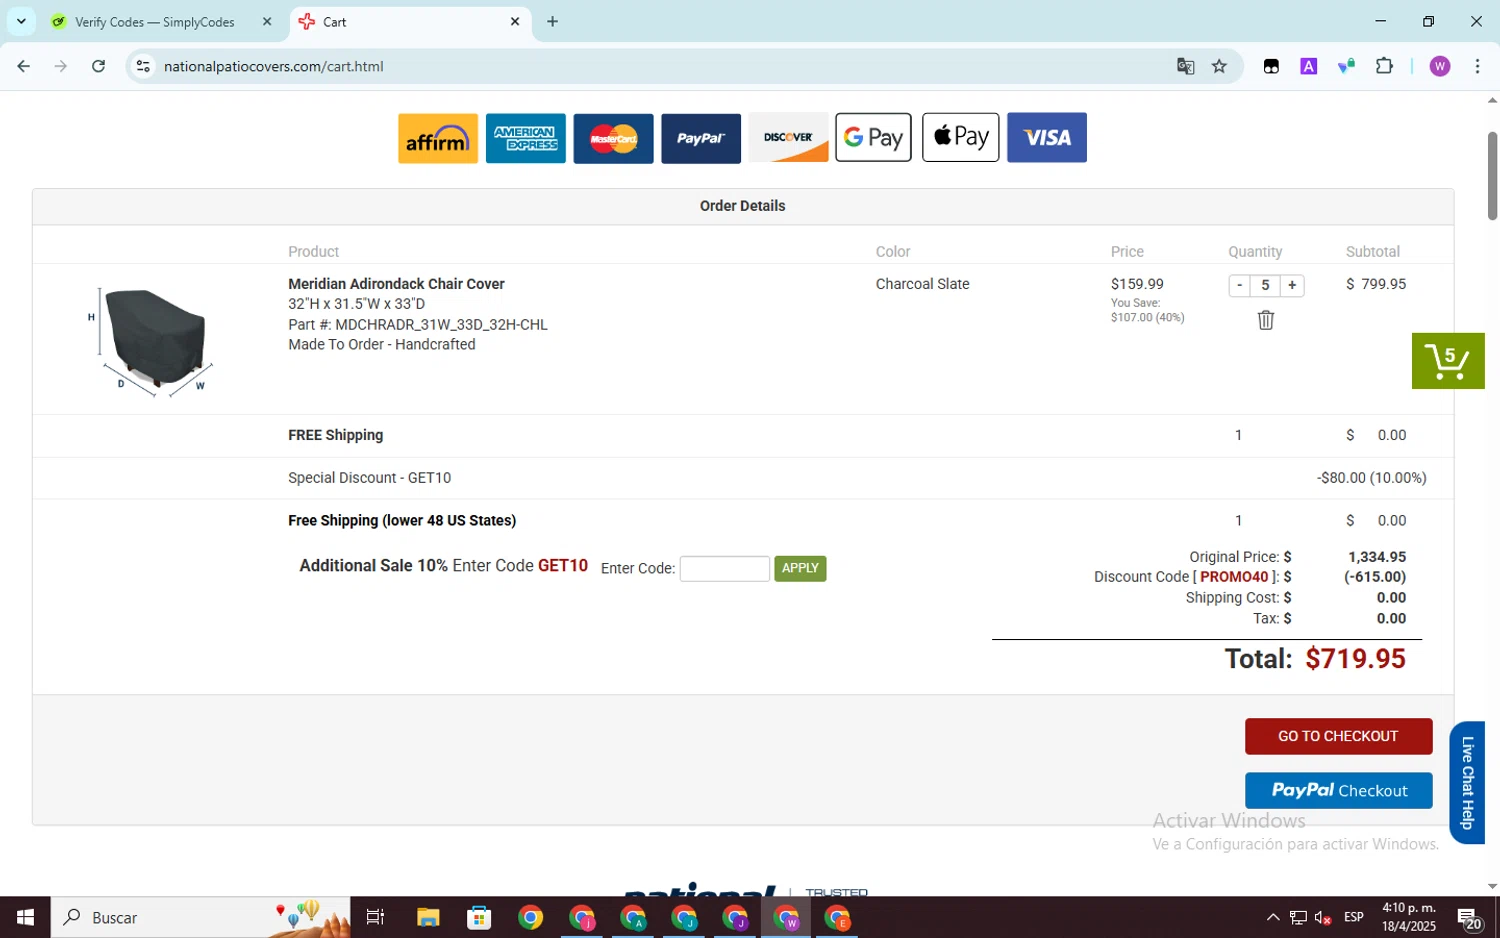Close the Verify Codes tab
The image size is (1500, 938).
pos(267,21)
